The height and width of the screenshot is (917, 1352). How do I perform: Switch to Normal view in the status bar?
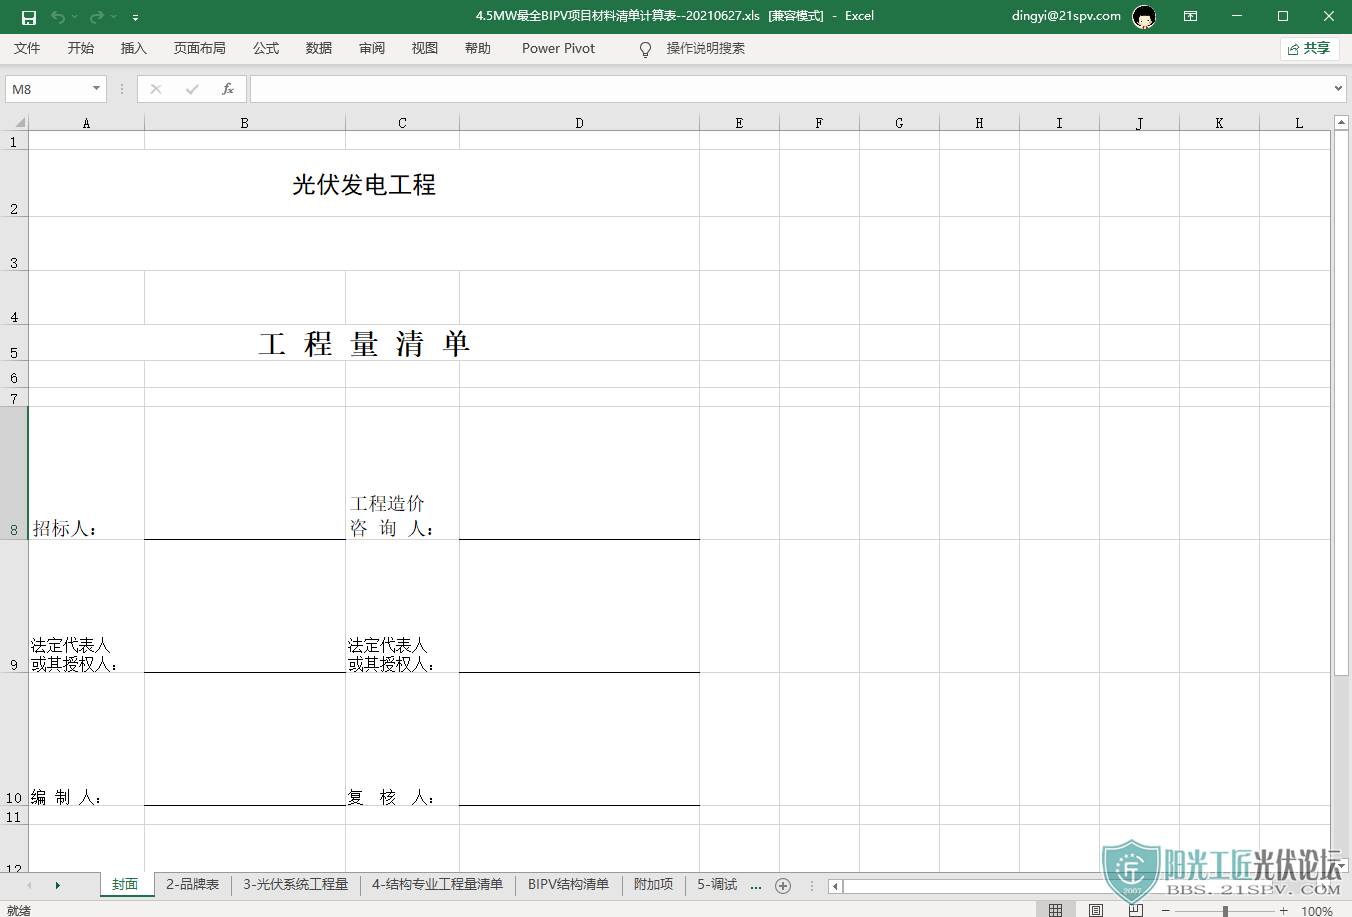[x=1056, y=910]
